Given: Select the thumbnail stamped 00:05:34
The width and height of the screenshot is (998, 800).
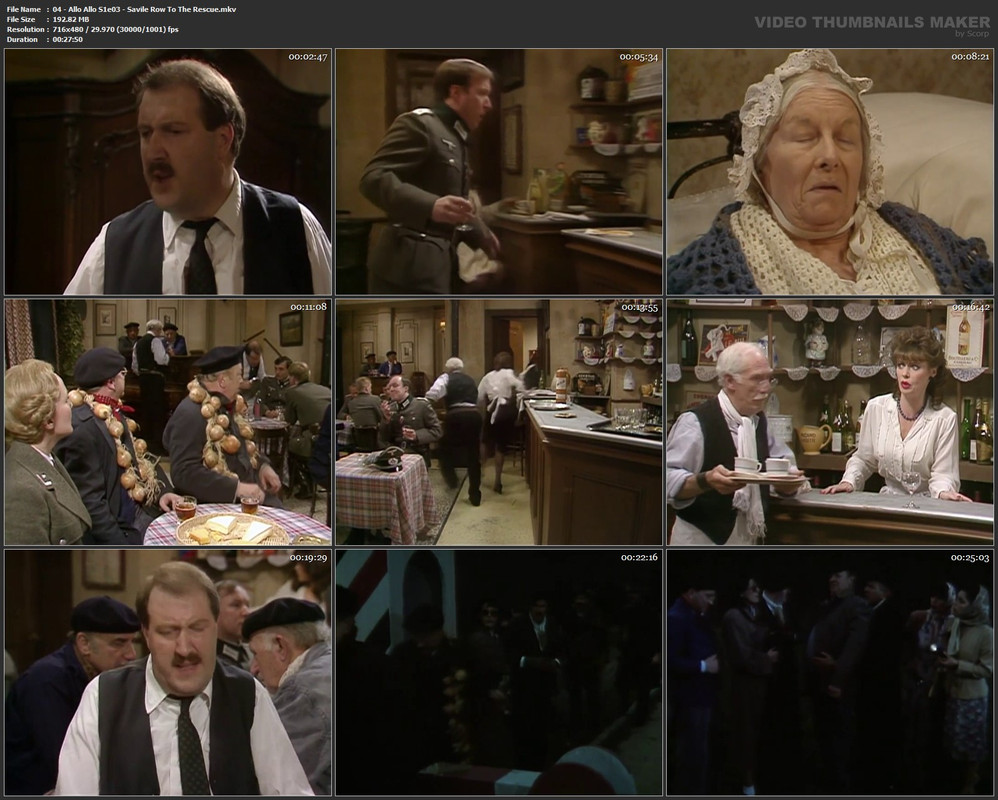Looking at the screenshot, I should point(499,172).
